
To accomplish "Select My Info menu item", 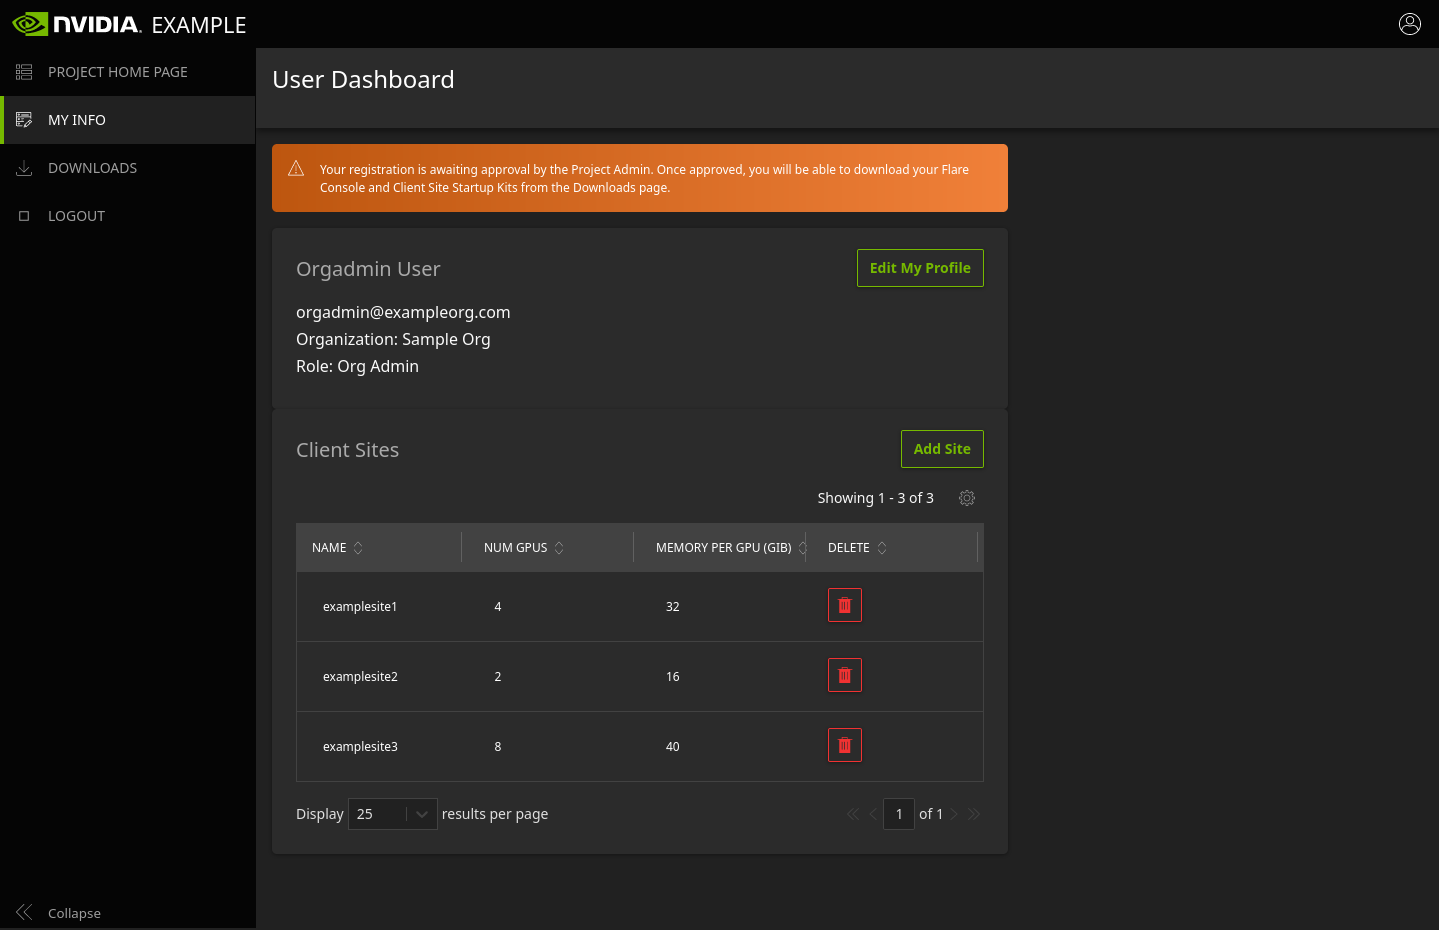I will point(128,120).
